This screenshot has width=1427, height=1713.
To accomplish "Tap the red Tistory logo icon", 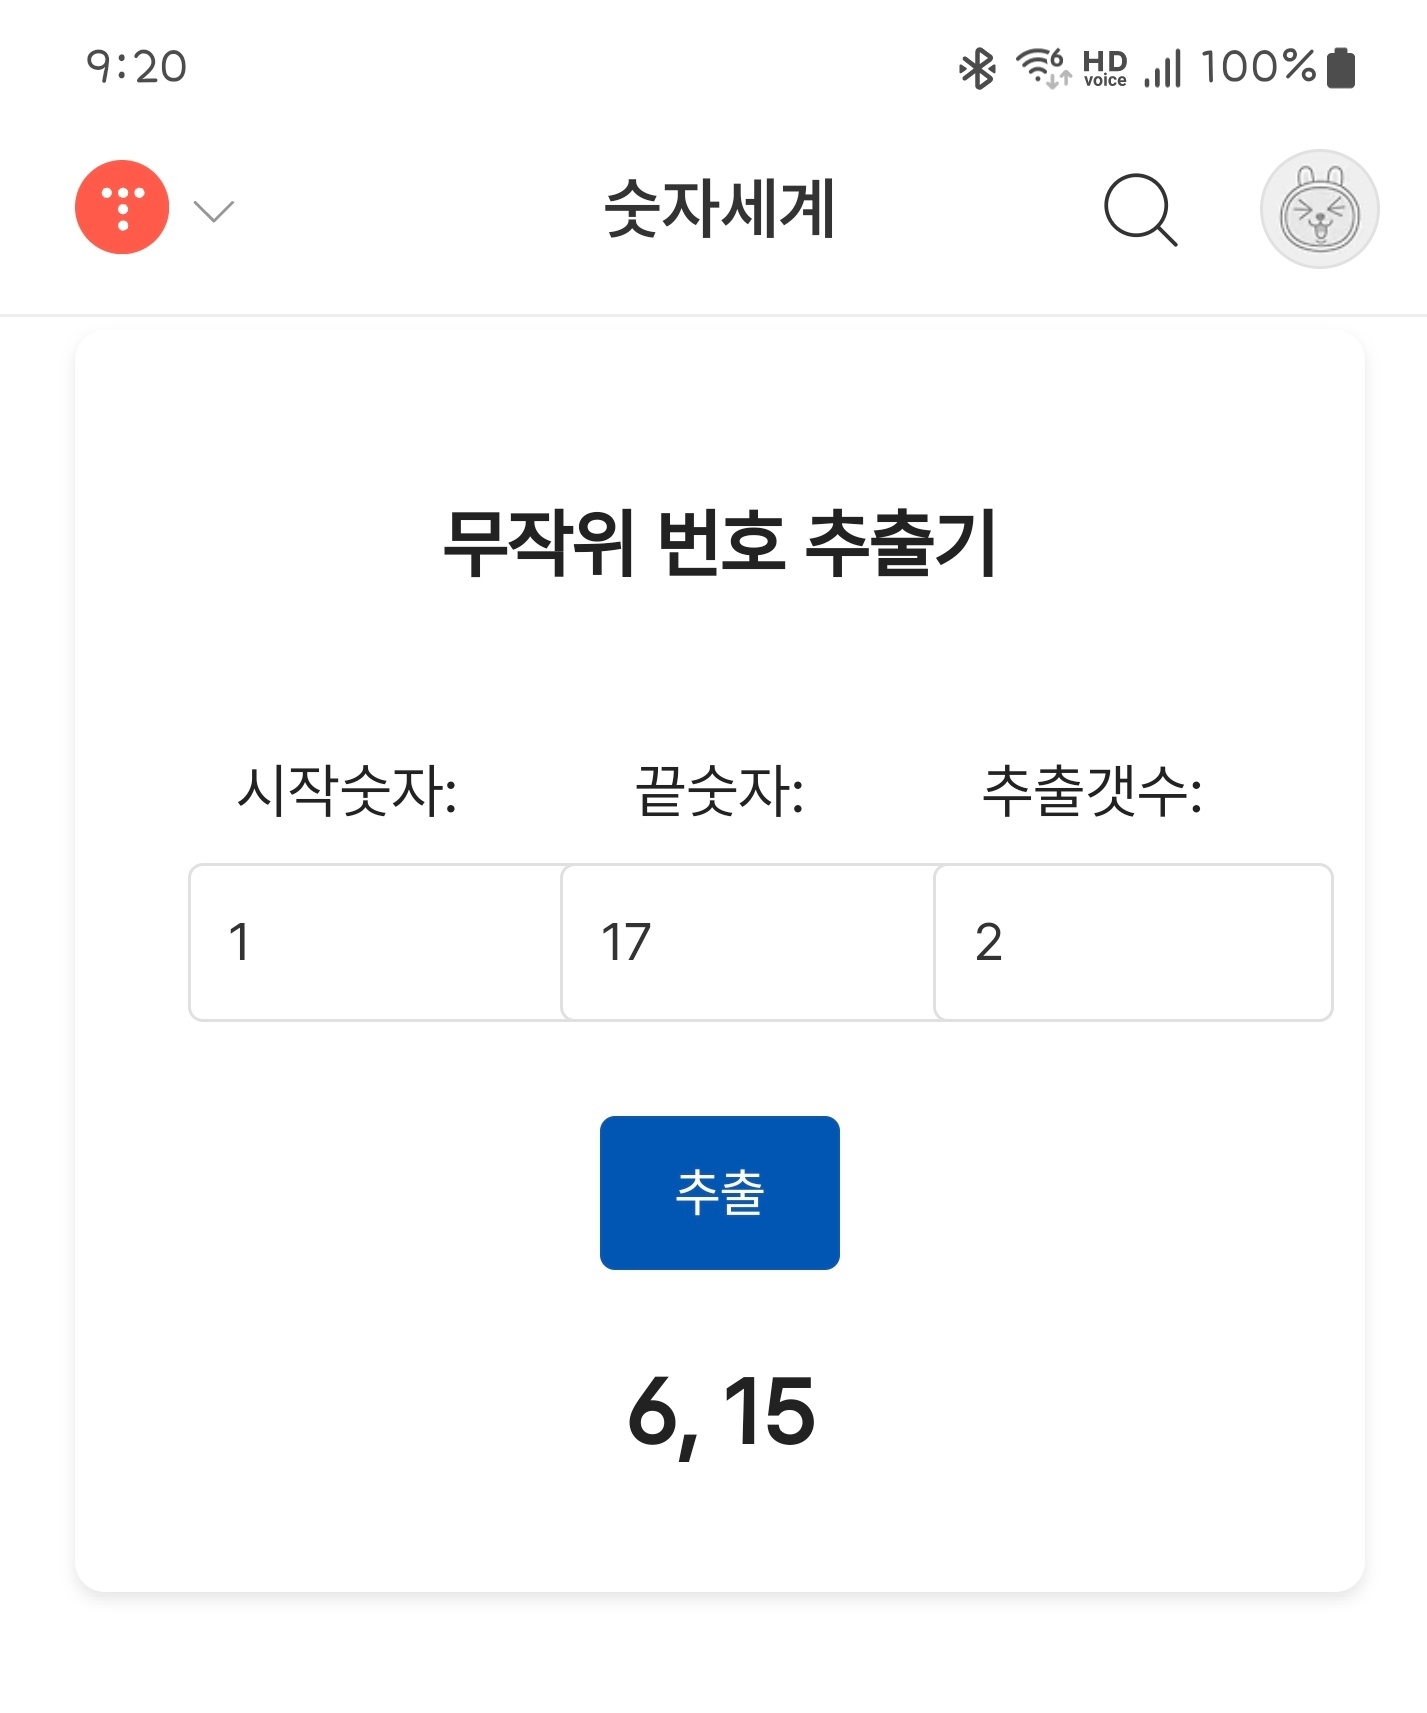I will click(x=122, y=207).
